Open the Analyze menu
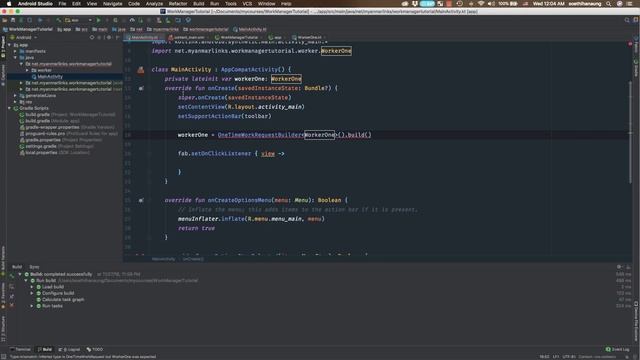 pyautogui.click(x=154, y=4)
